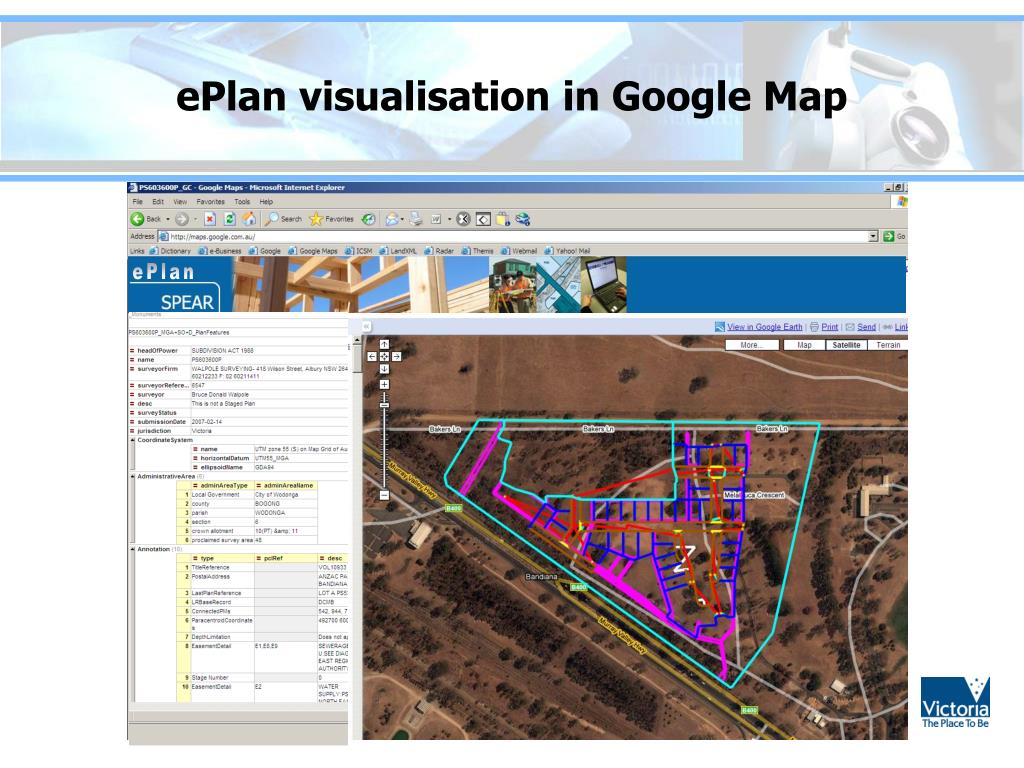This screenshot has width=1024, height=768.
Task: Open the Tools menu
Action: [x=242, y=202]
